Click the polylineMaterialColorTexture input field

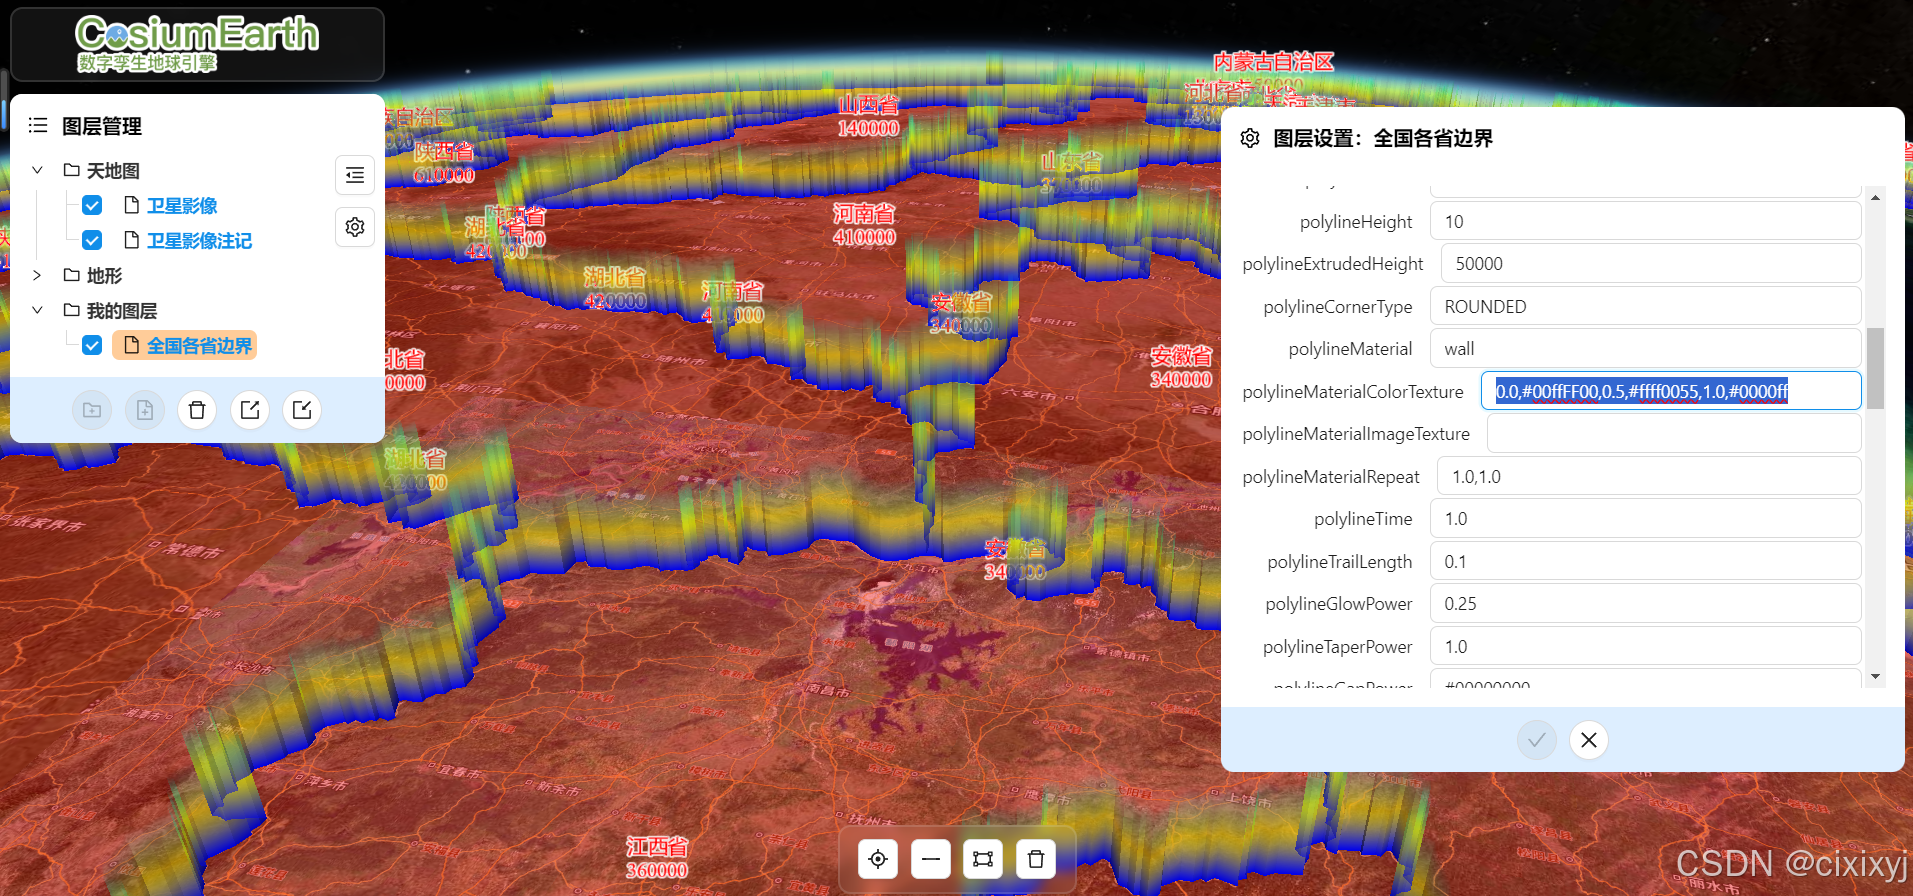tap(1671, 391)
